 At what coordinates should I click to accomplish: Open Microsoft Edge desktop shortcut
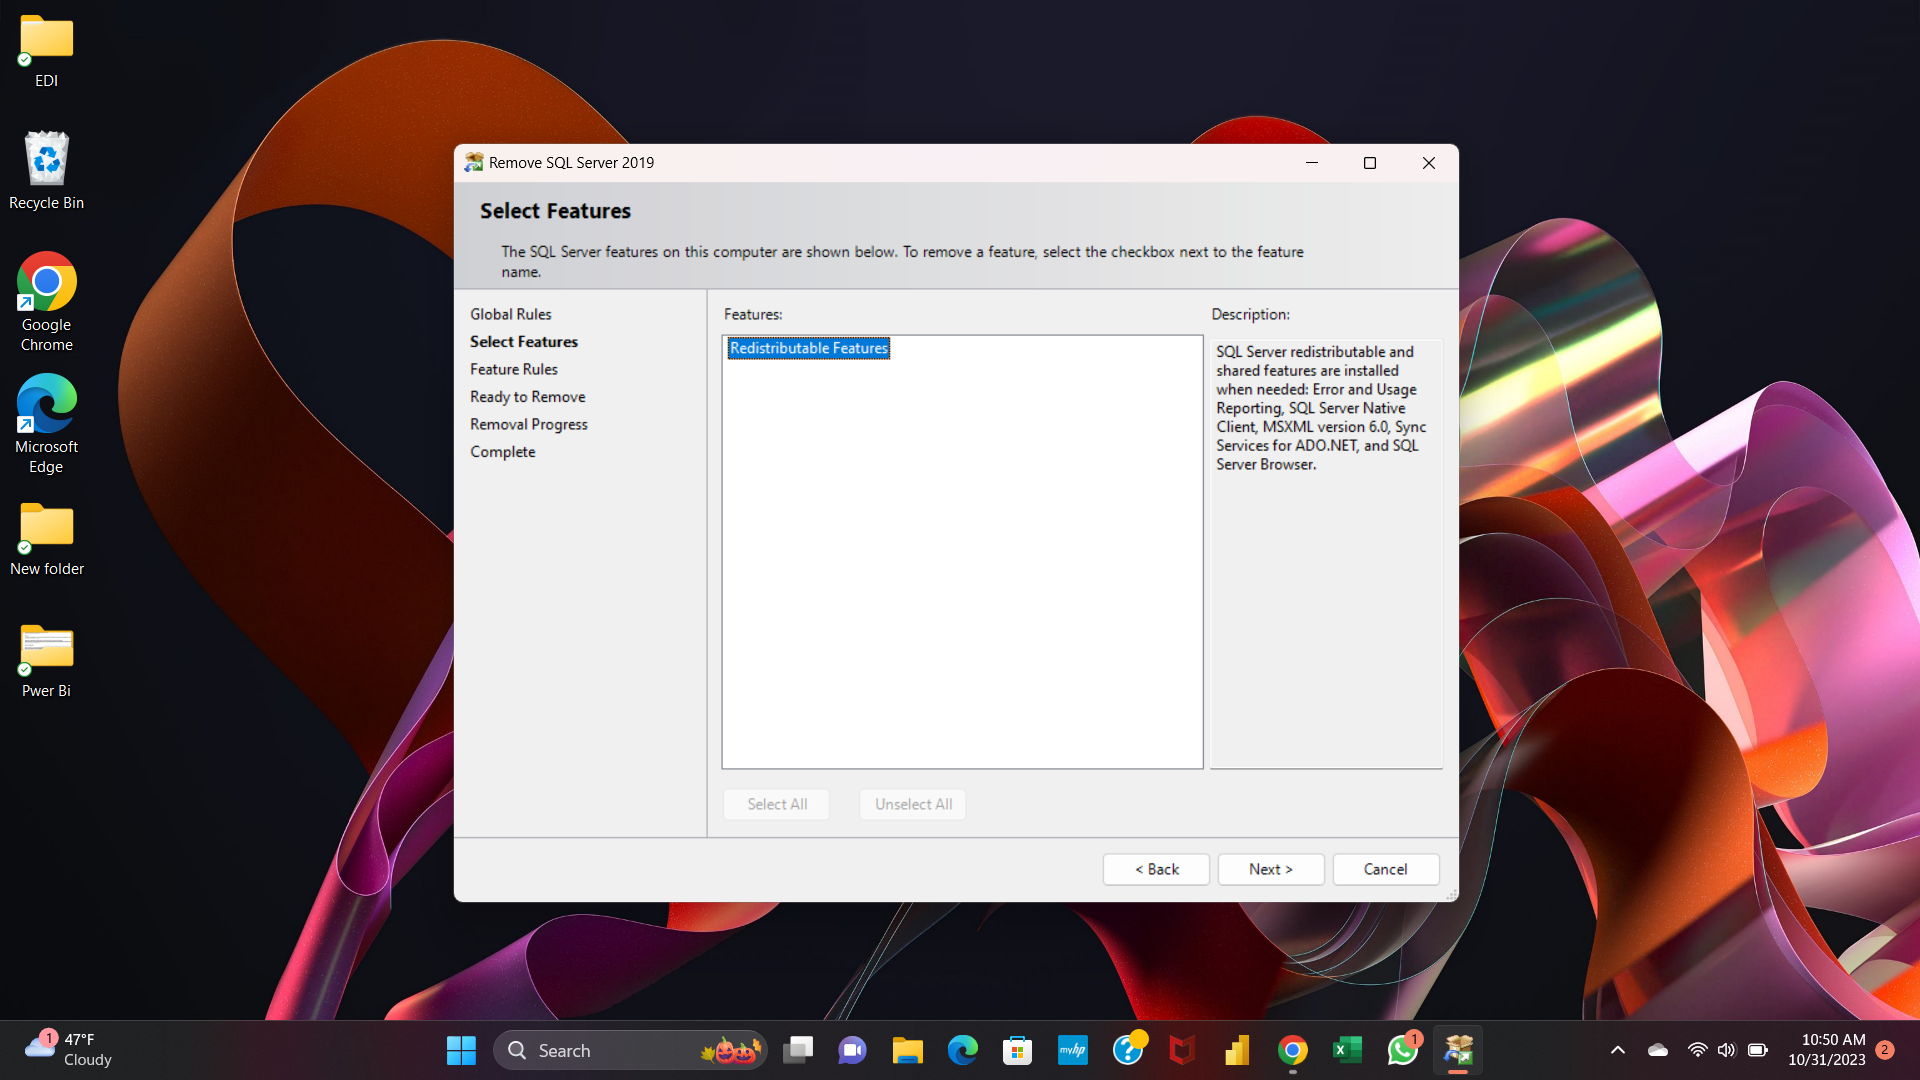point(46,405)
